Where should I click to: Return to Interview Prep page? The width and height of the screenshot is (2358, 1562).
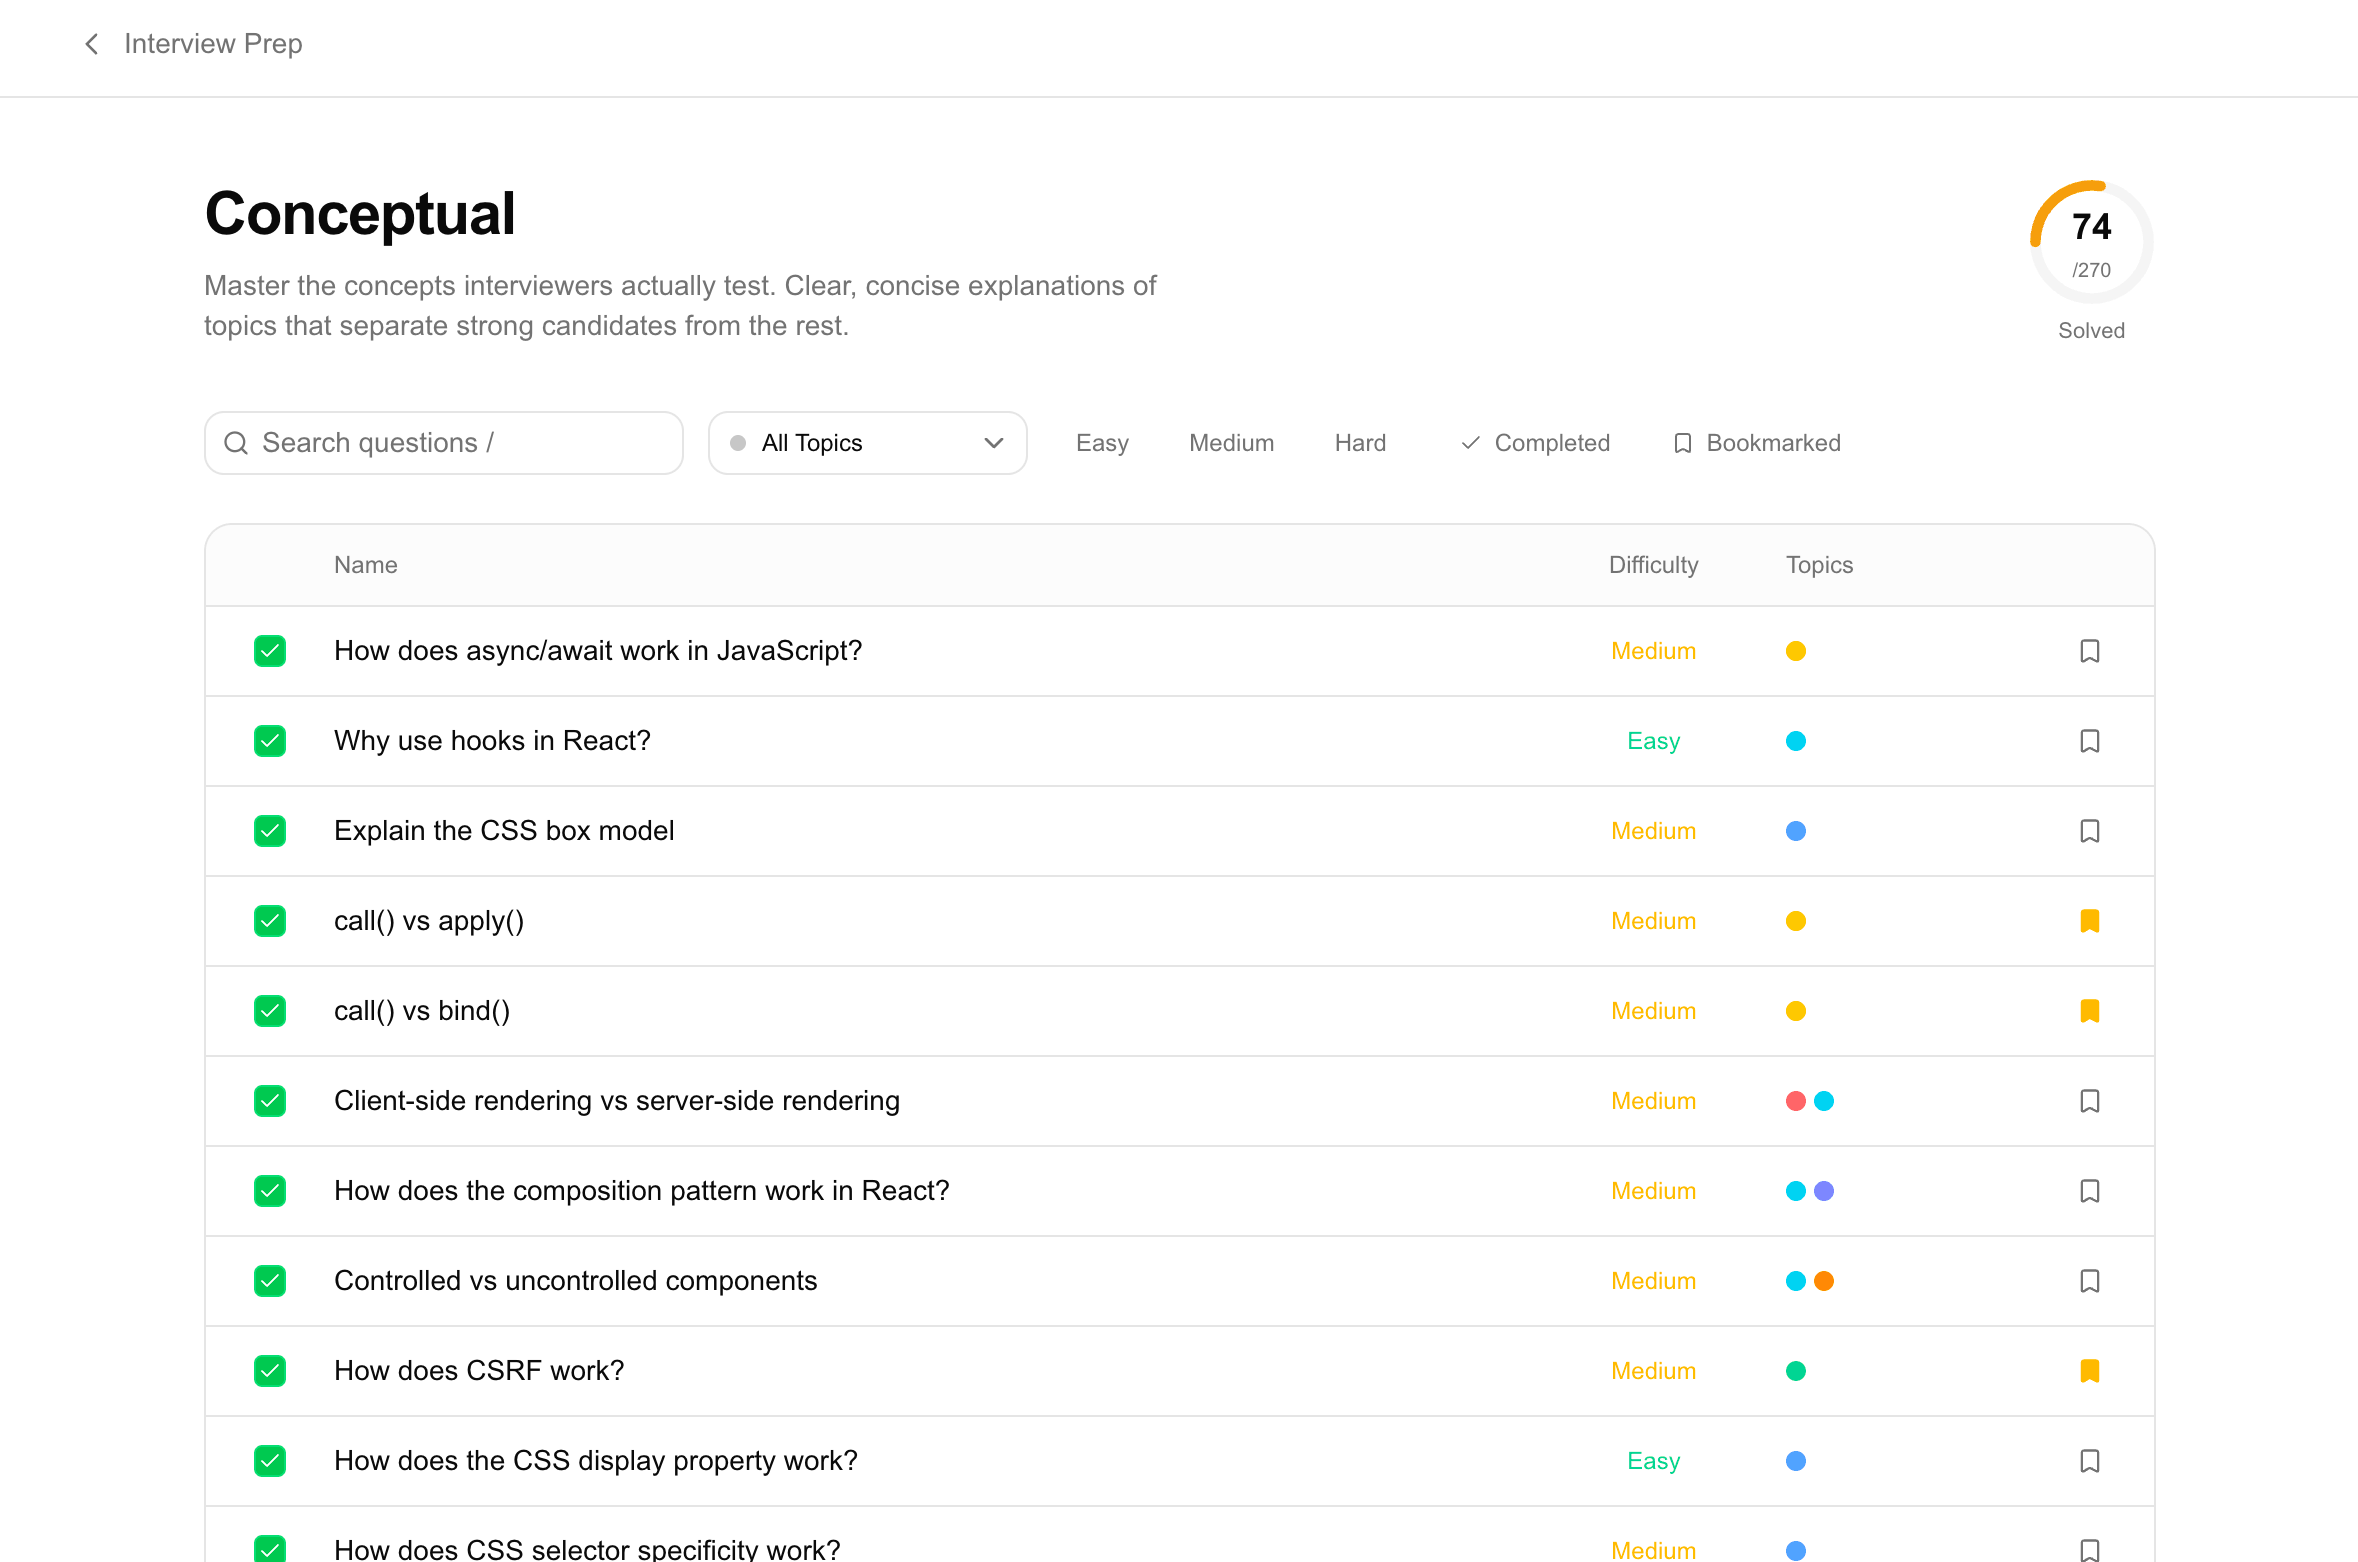click(x=213, y=44)
